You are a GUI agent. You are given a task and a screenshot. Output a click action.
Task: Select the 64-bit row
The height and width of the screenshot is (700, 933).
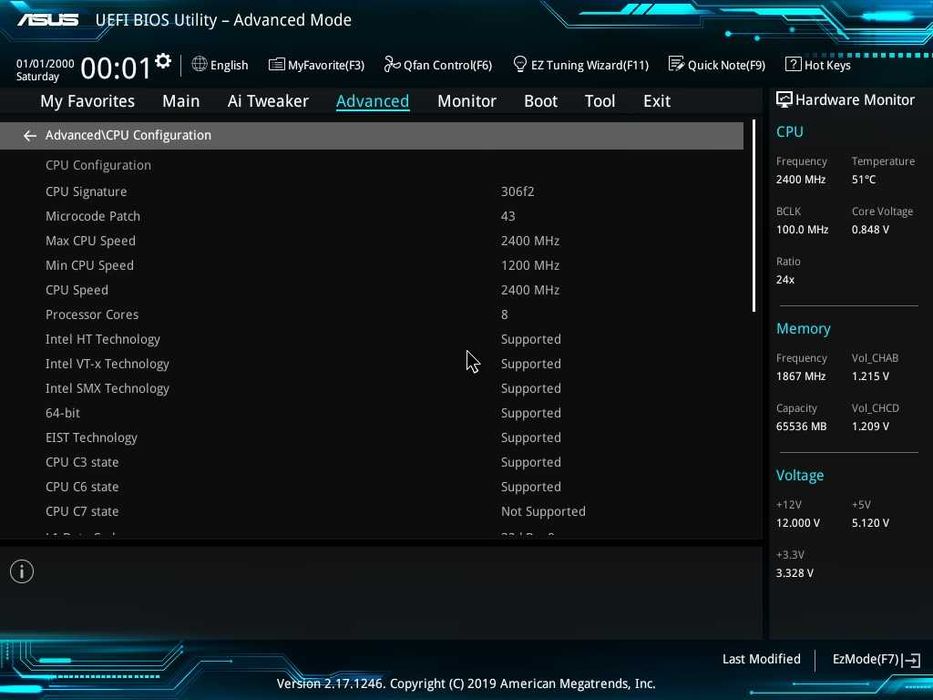371,413
